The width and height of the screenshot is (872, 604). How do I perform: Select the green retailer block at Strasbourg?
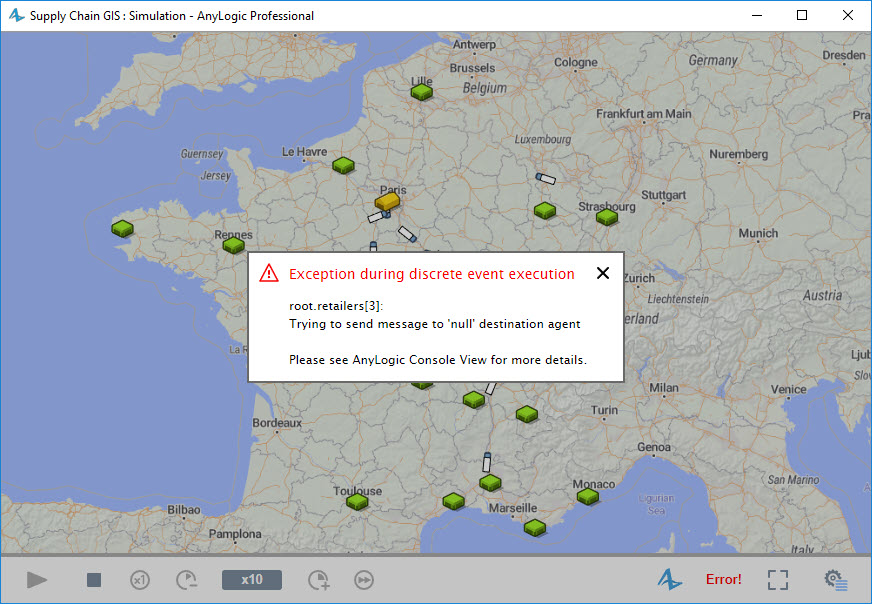(607, 217)
